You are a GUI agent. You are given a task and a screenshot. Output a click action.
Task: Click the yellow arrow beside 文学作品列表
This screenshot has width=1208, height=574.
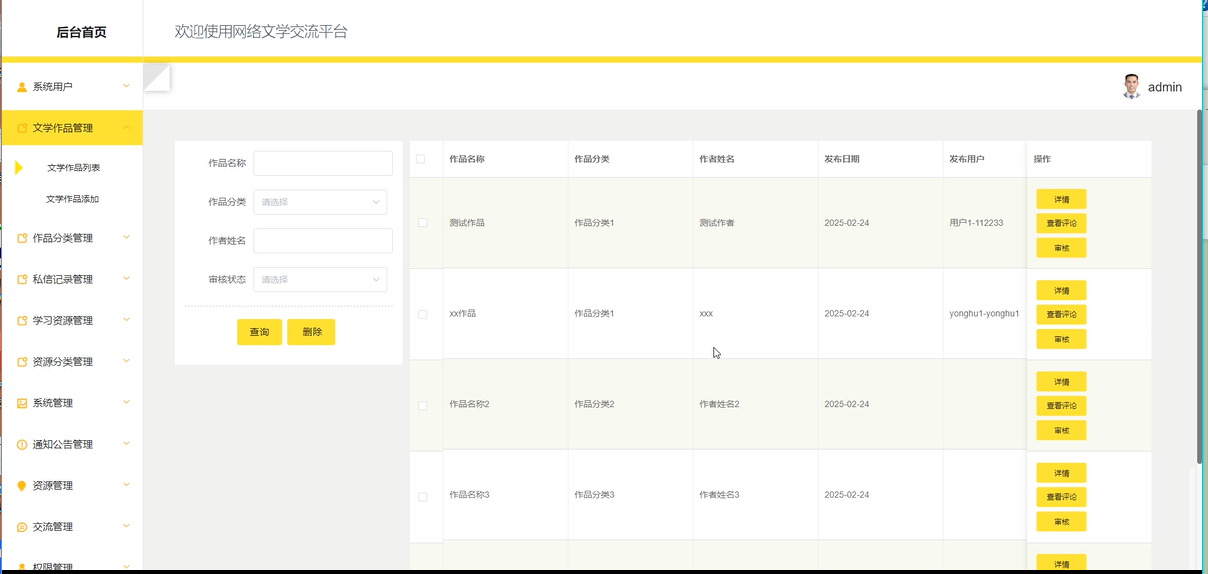pos(18,168)
